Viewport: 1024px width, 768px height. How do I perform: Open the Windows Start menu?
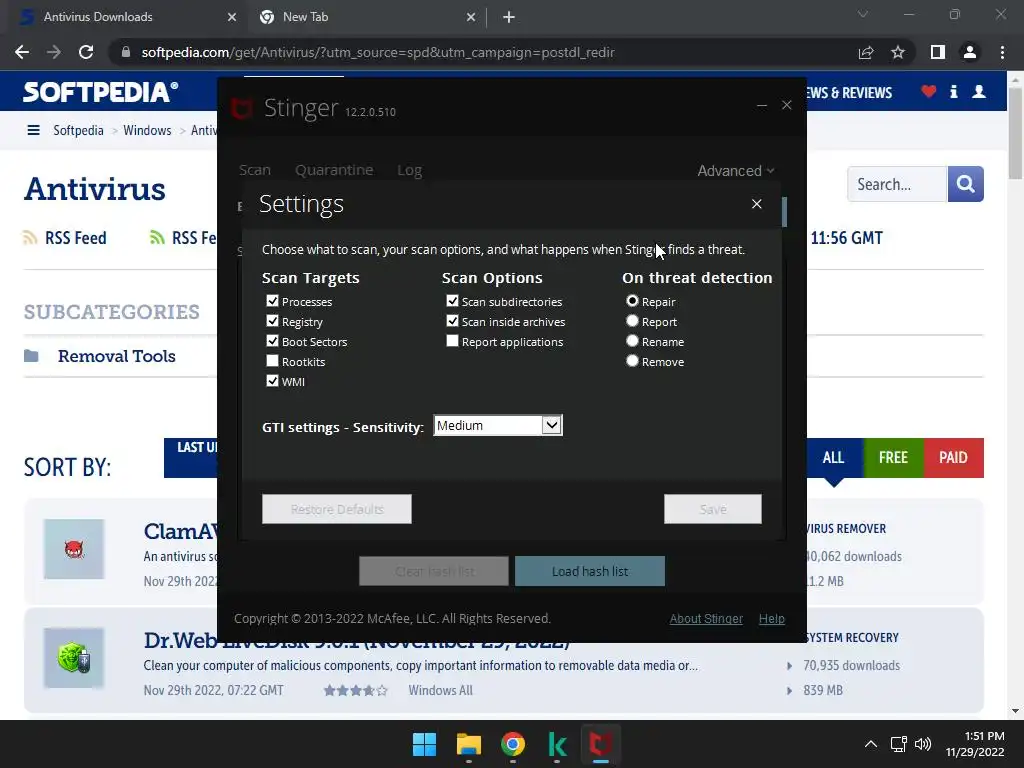point(424,744)
